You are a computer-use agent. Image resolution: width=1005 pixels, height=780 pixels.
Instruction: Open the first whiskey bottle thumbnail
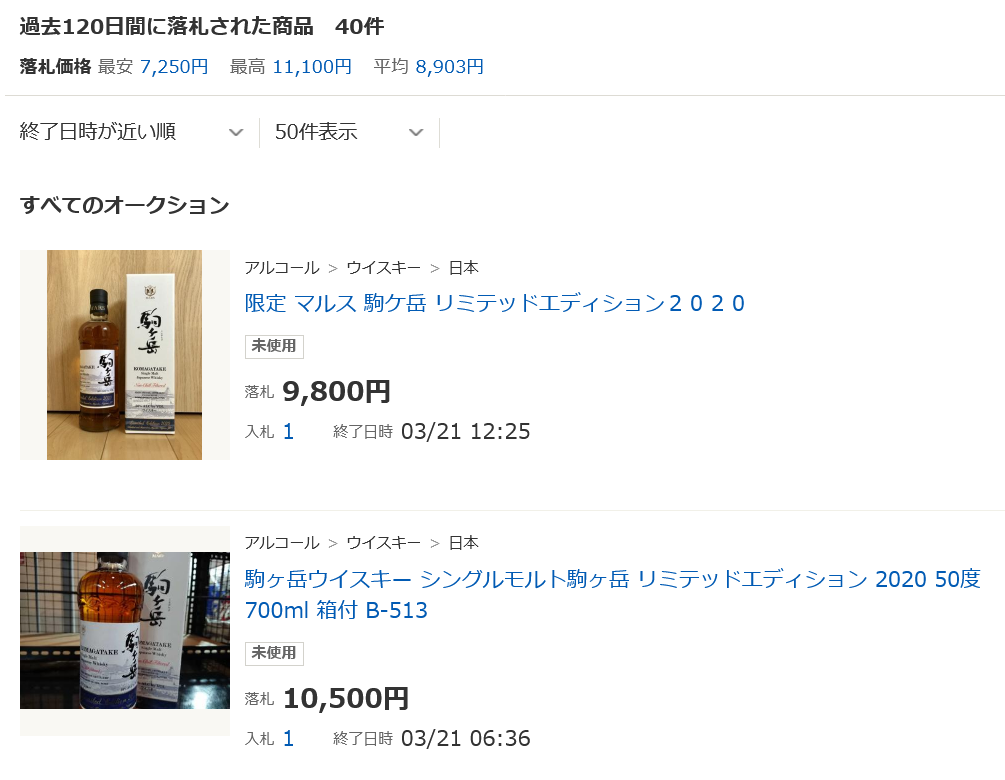[x=124, y=354]
